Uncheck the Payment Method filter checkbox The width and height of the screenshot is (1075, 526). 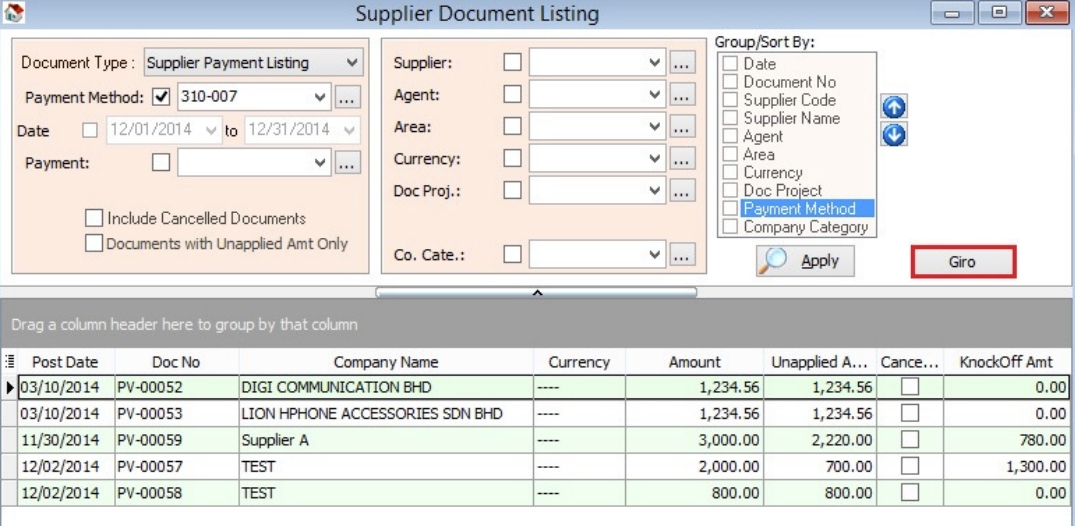pos(162,98)
